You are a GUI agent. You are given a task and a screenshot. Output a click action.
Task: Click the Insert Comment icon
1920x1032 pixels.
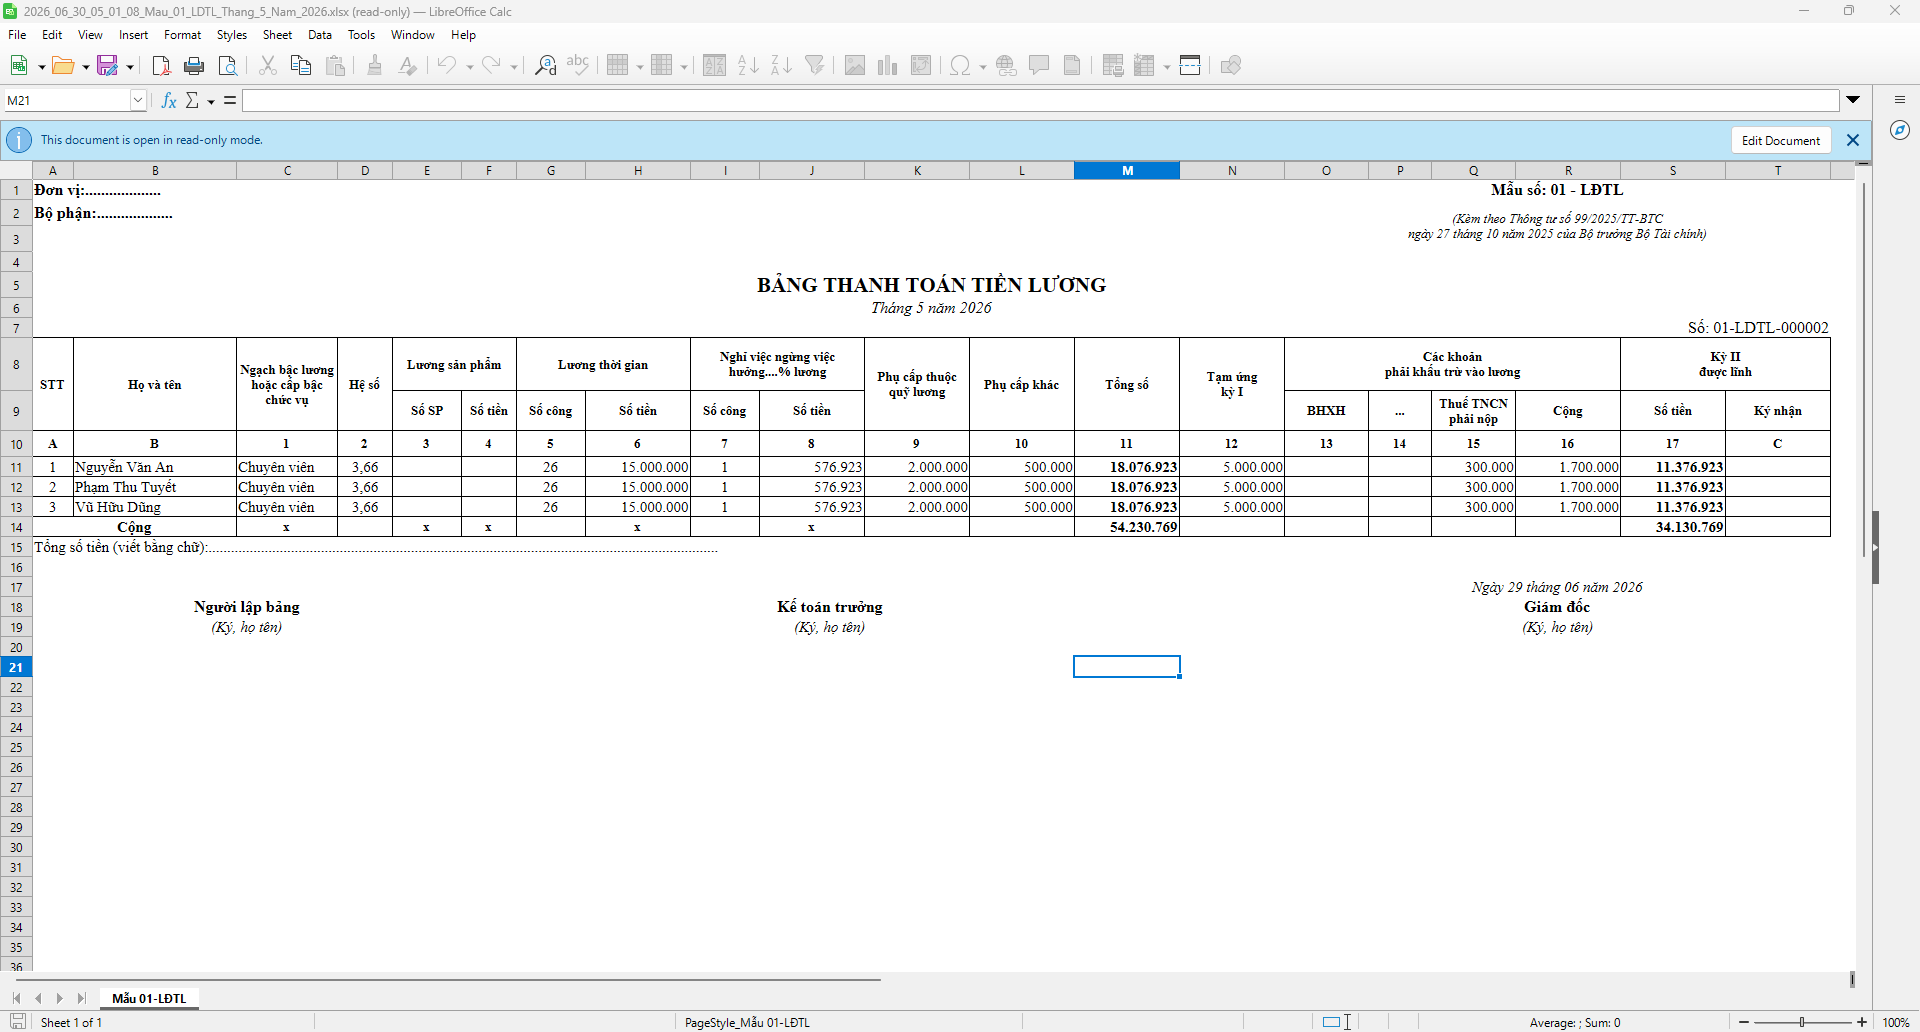tap(1039, 66)
